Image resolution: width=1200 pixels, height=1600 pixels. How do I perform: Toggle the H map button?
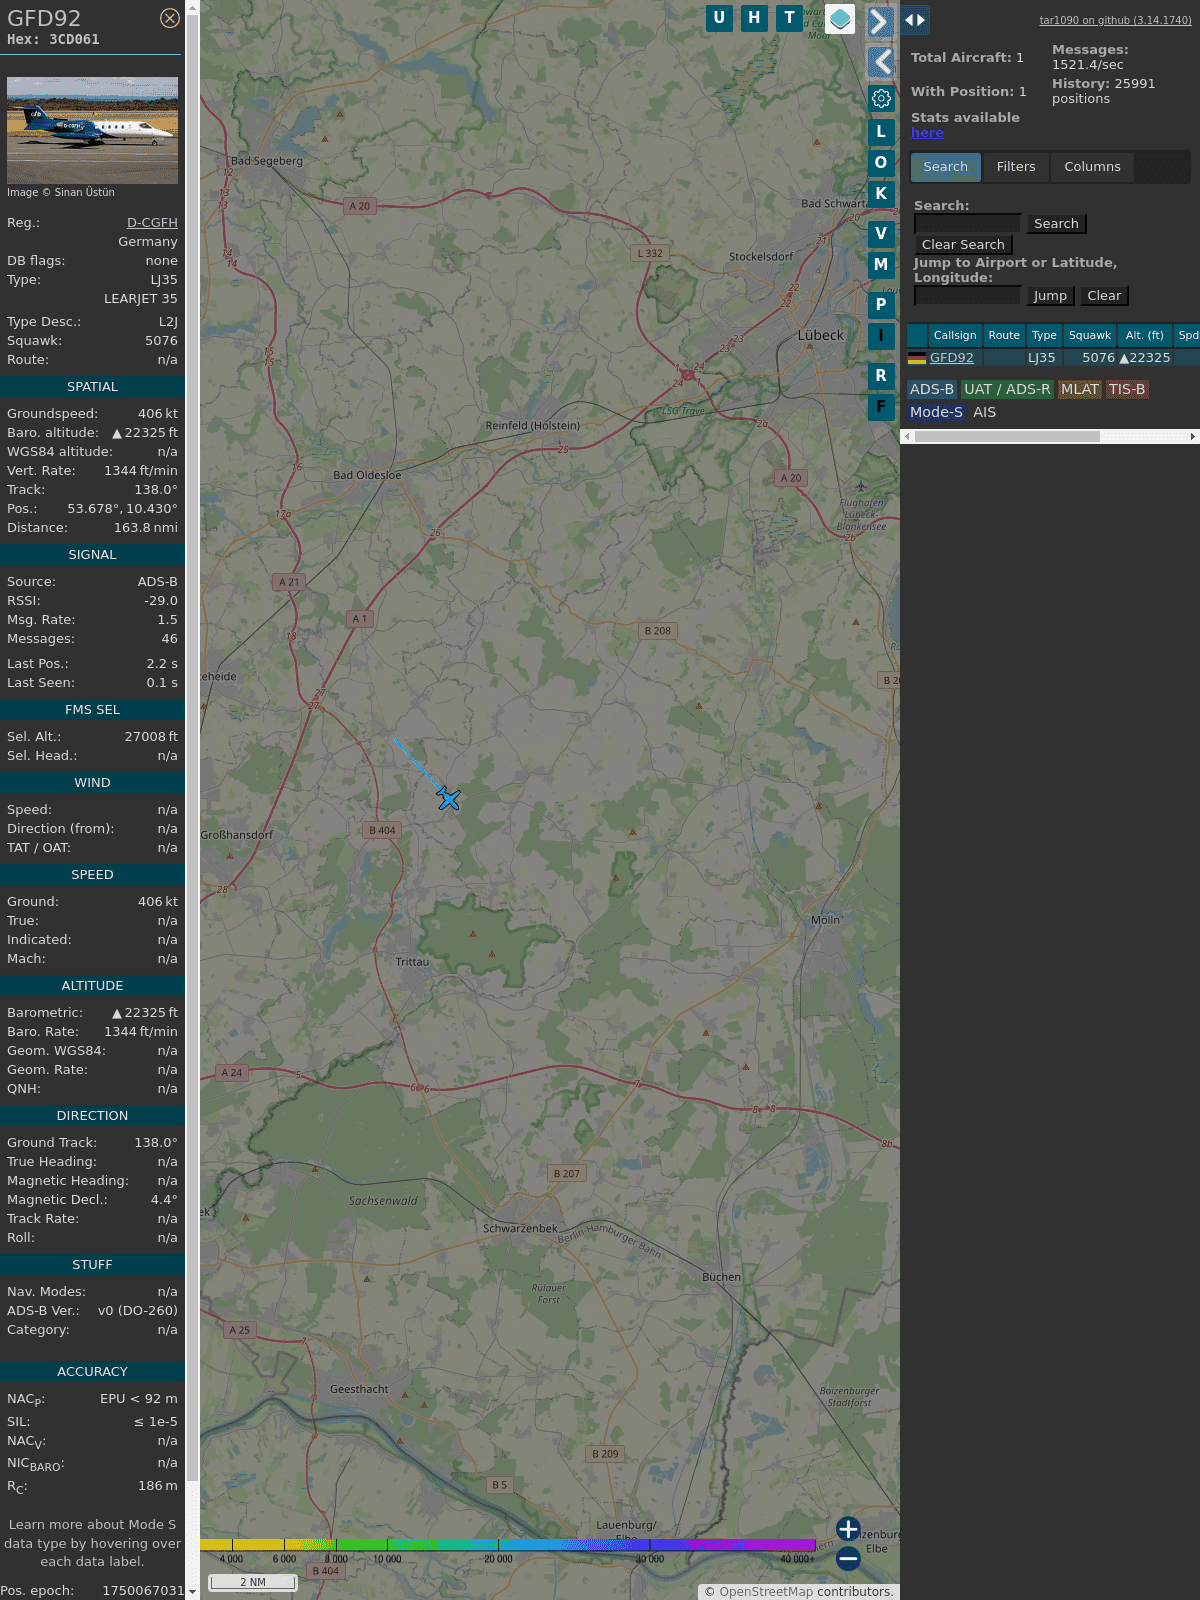754,18
